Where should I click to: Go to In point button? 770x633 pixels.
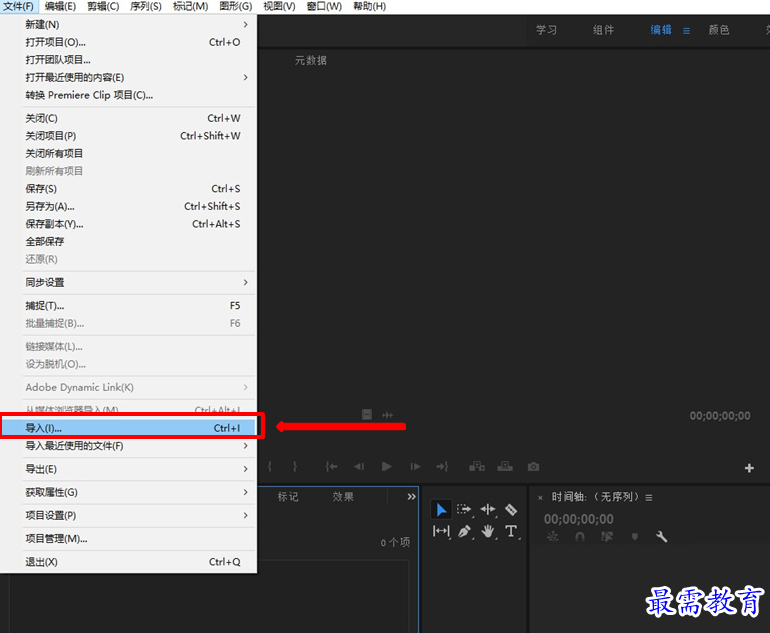coord(331,467)
